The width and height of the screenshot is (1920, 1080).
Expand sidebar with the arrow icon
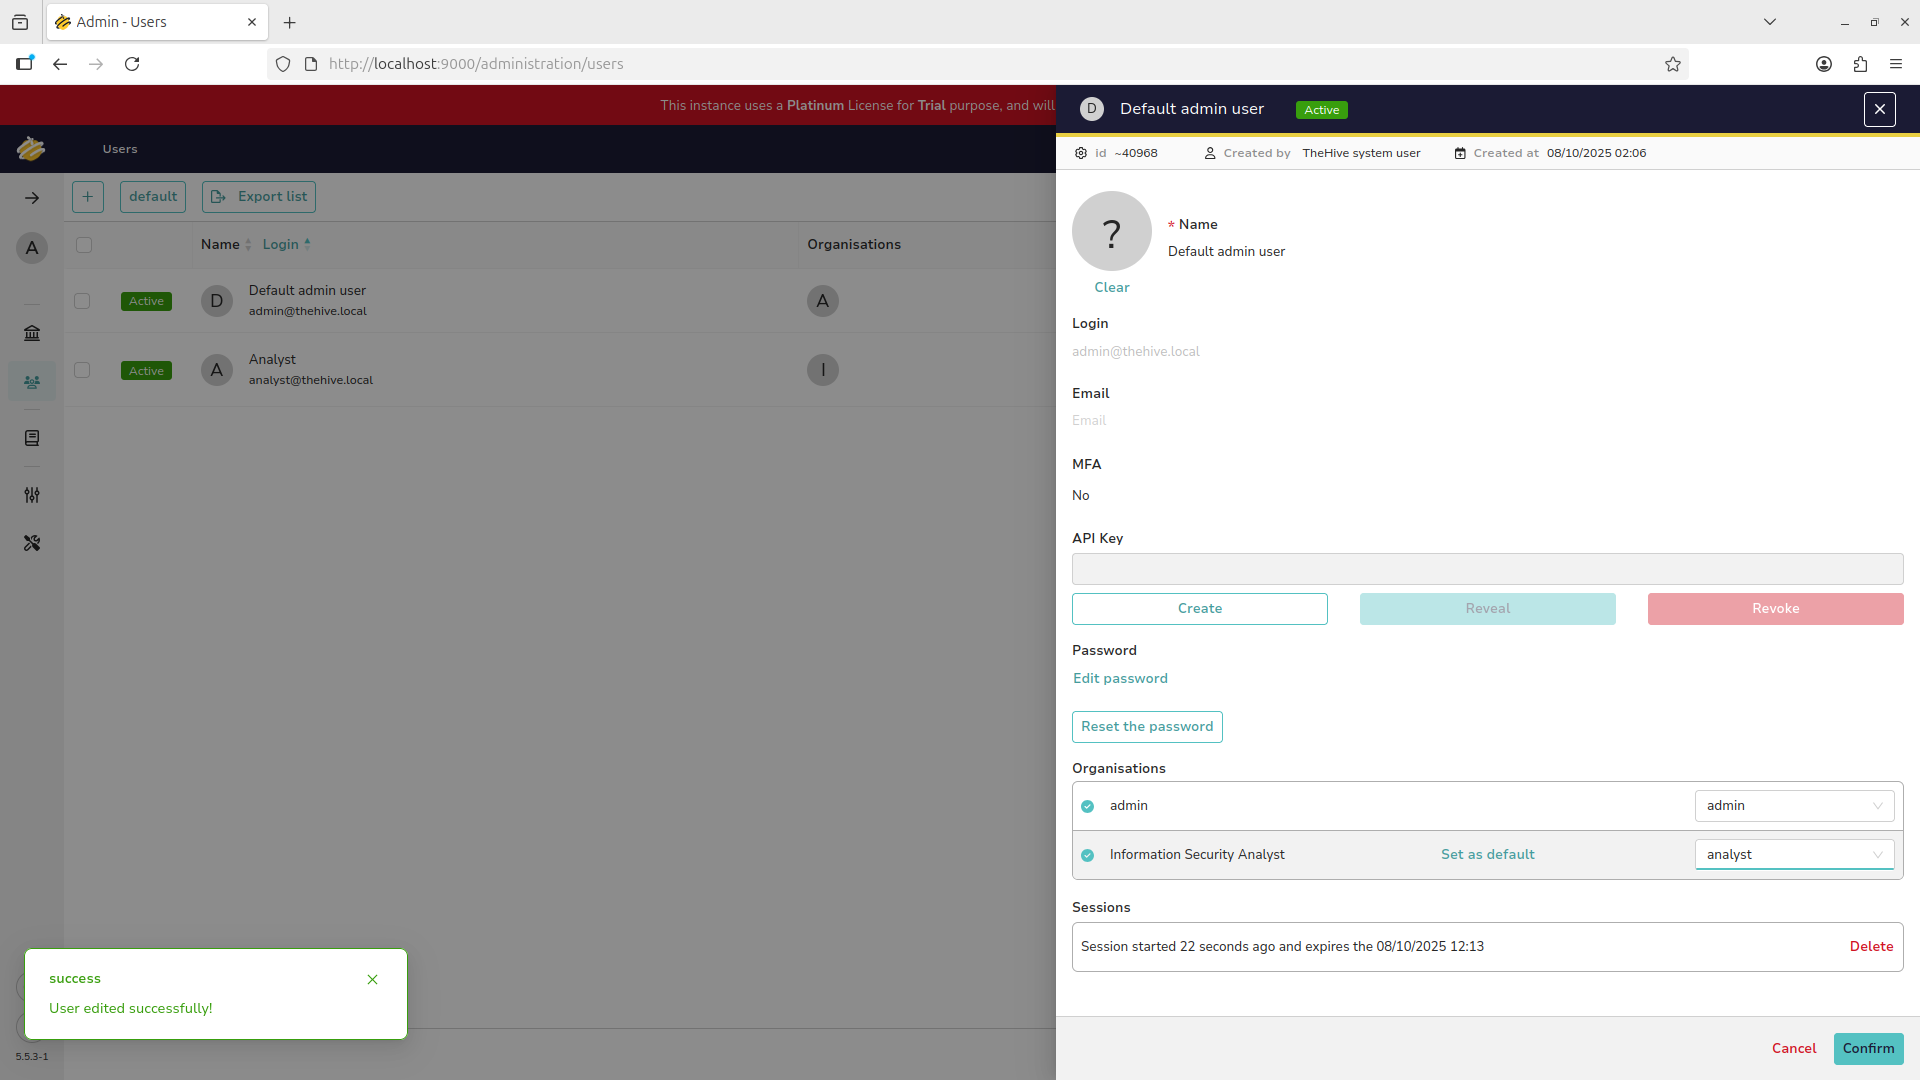pos(32,198)
